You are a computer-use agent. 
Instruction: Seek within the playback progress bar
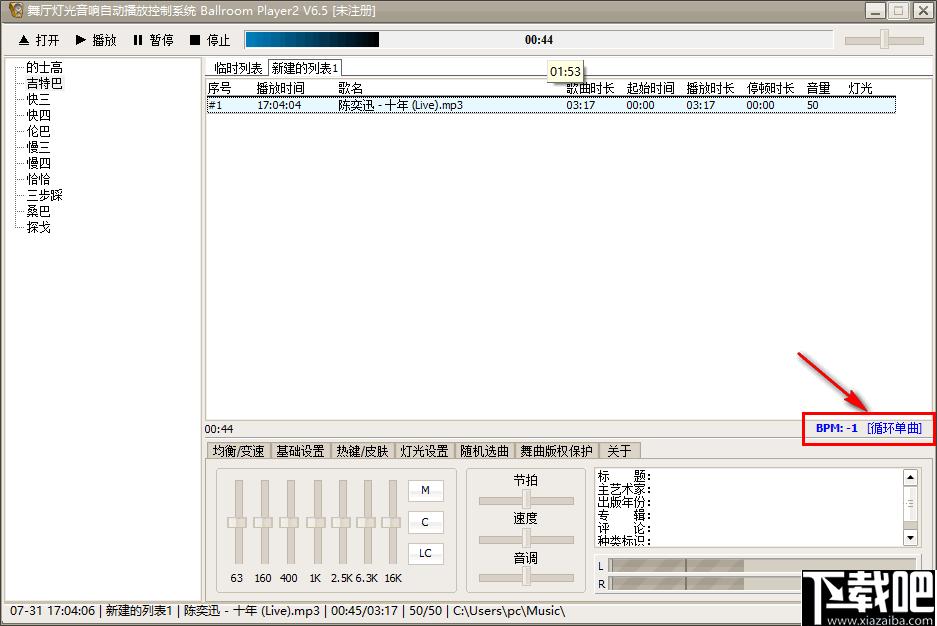(x=539, y=40)
